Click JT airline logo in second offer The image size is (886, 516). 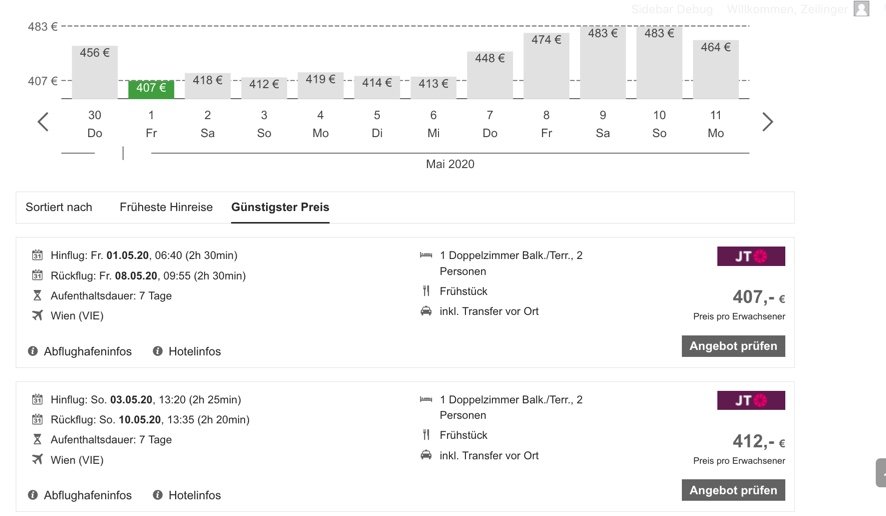(x=751, y=400)
